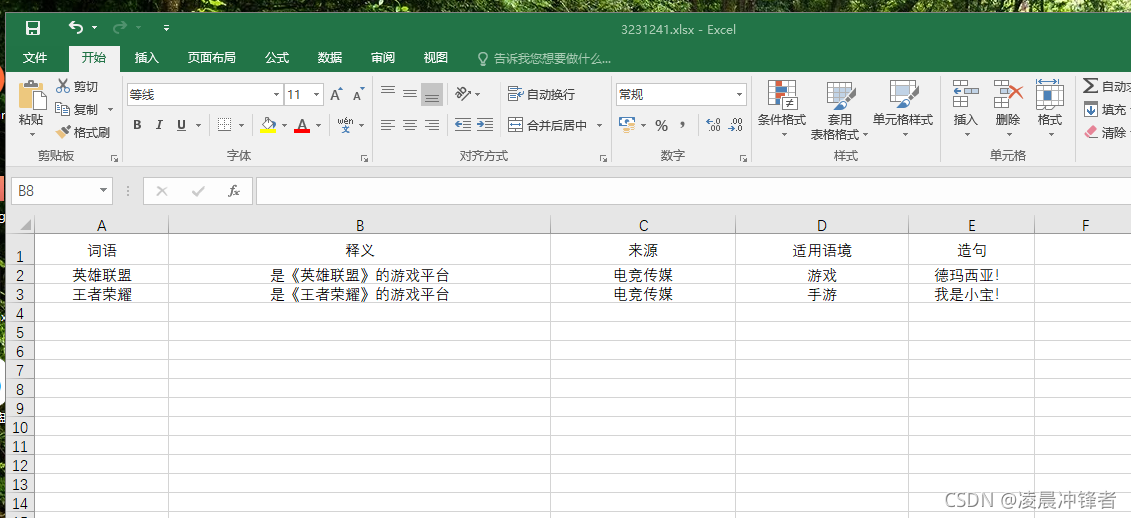The height and width of the screenshot is (518, 1131).
Task: Save the workbook with the floppy icon
Action: coord(32,28)
